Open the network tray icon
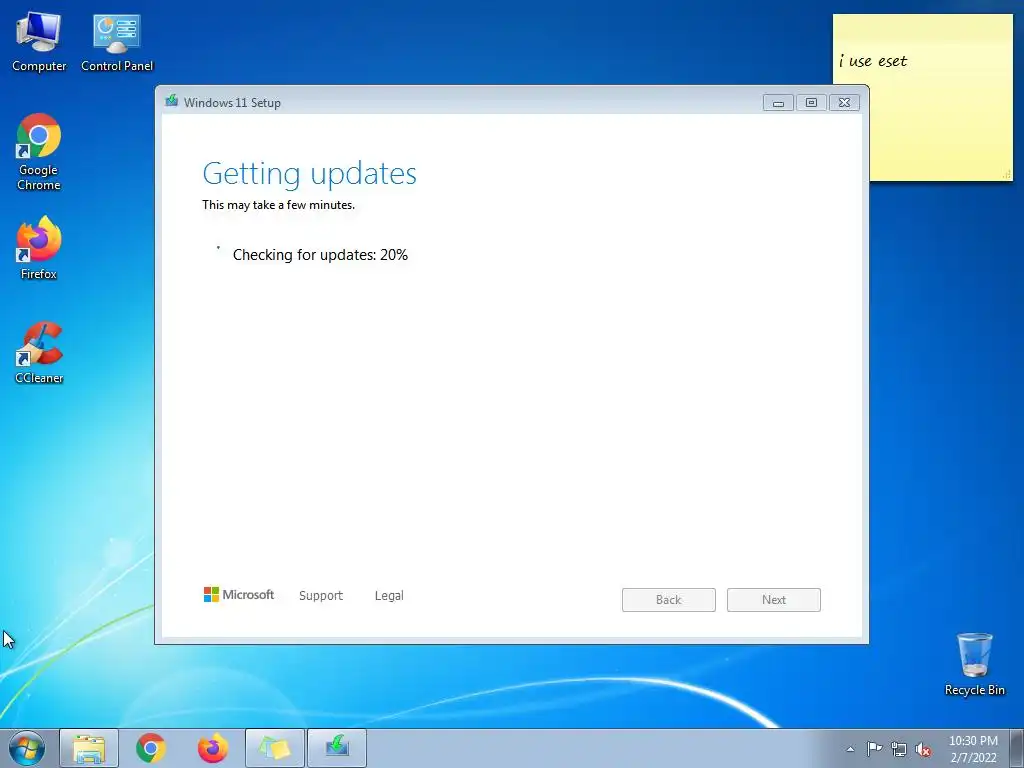 [x=899, y=749]
